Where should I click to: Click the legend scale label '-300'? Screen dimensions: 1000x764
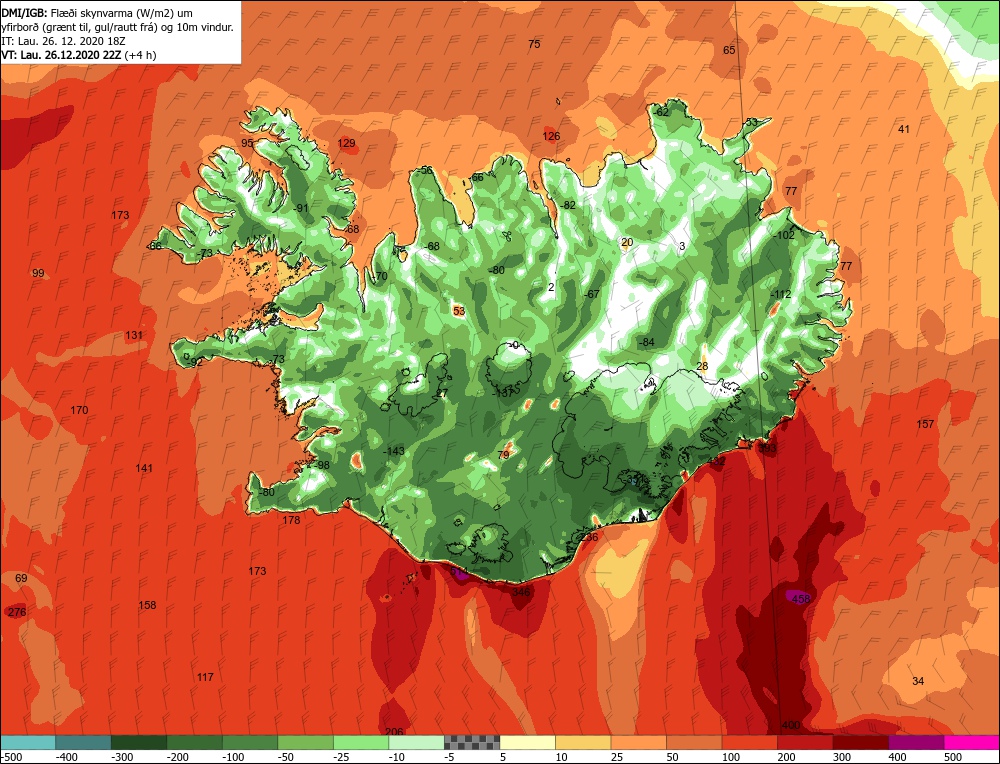121,757
